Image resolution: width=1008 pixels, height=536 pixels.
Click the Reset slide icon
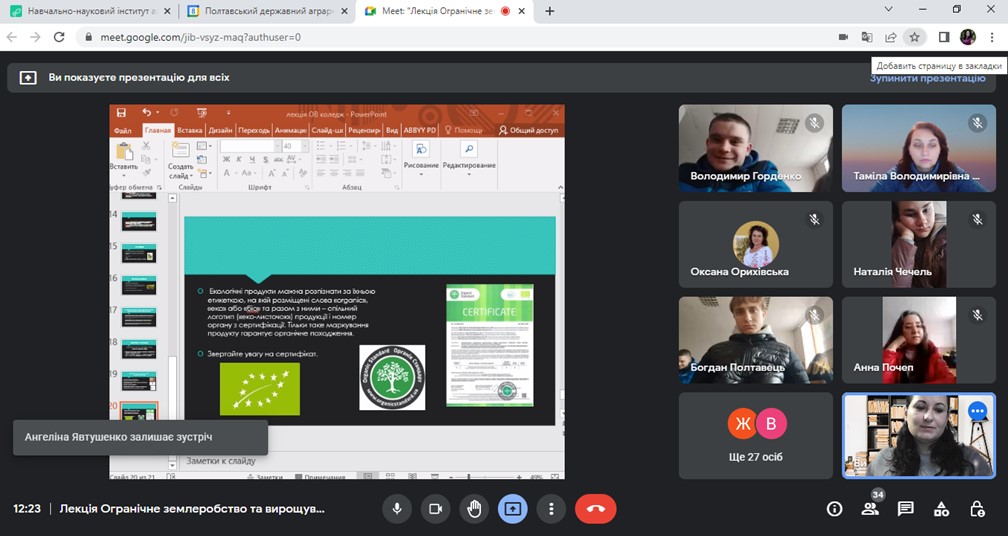202,159
